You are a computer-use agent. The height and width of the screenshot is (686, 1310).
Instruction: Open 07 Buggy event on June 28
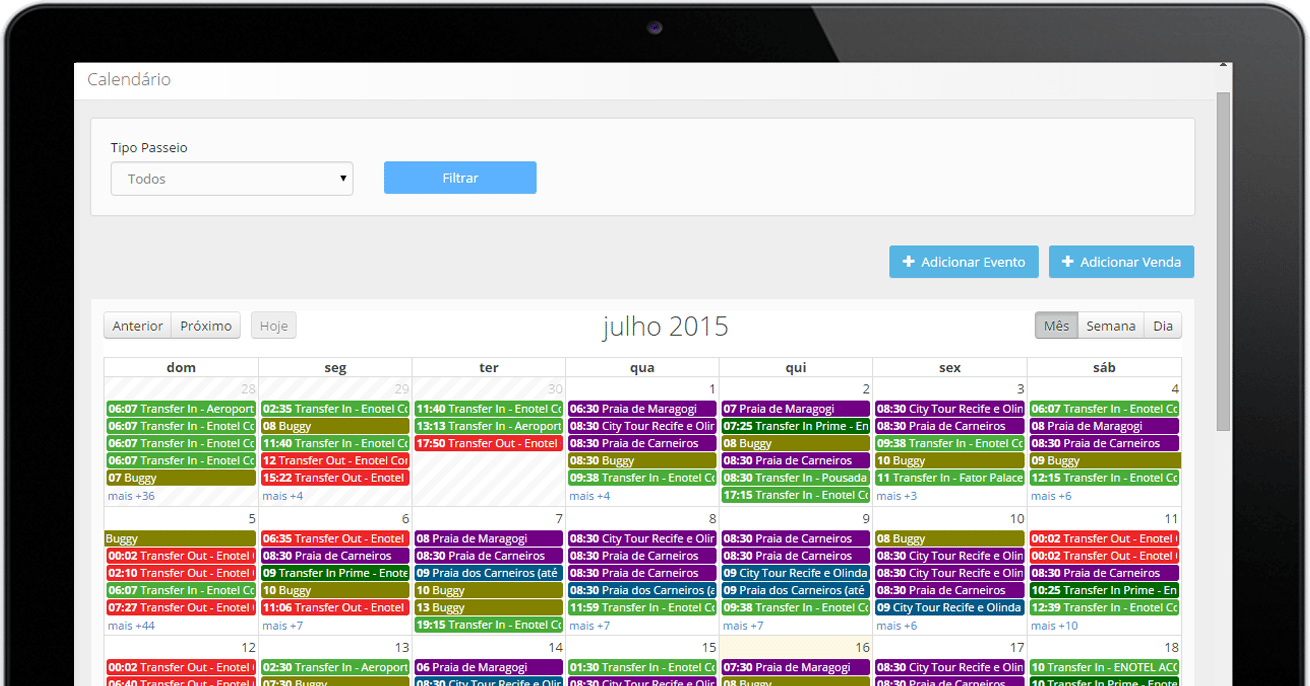coord(181,478)
